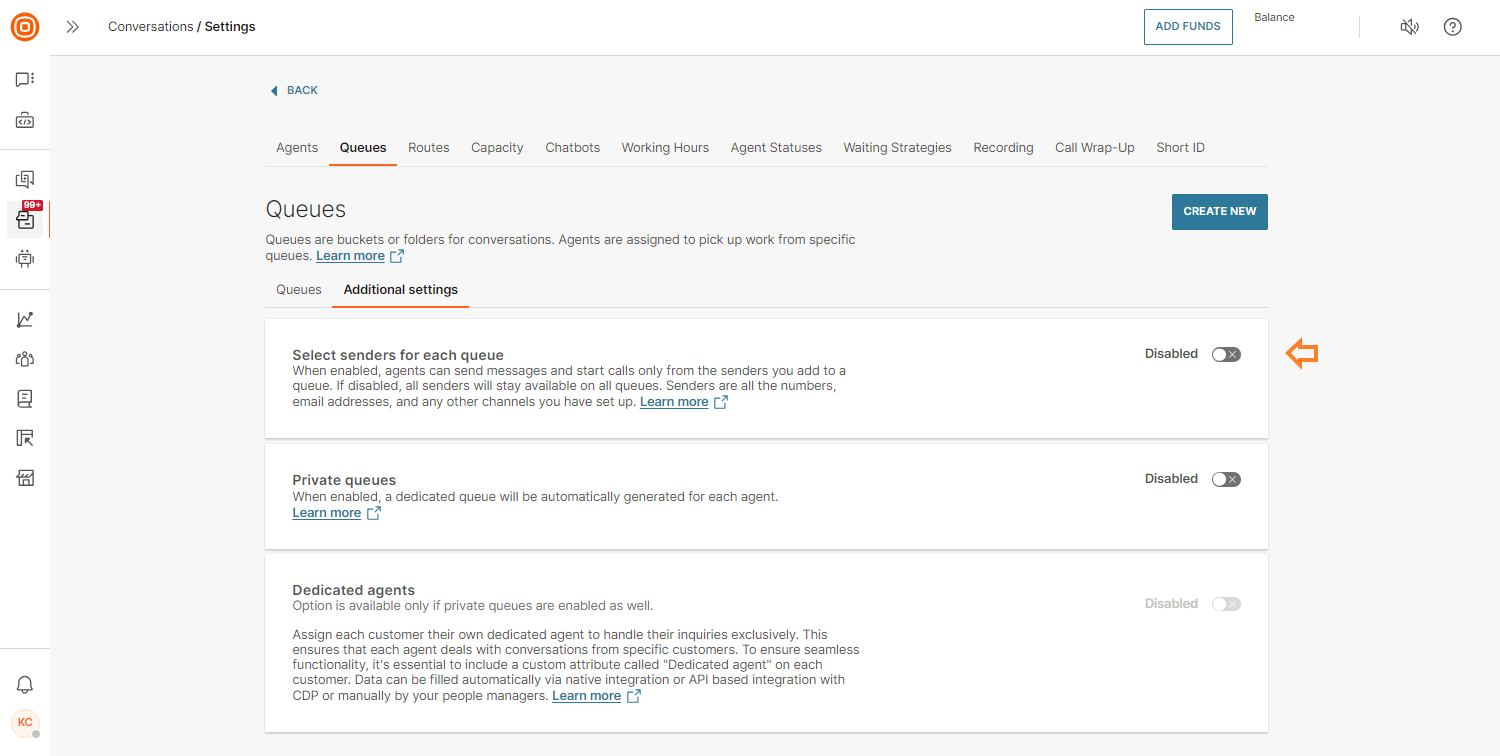Click the Balance label in header
The image size is (1500, 756).
tap(1274, 17)
